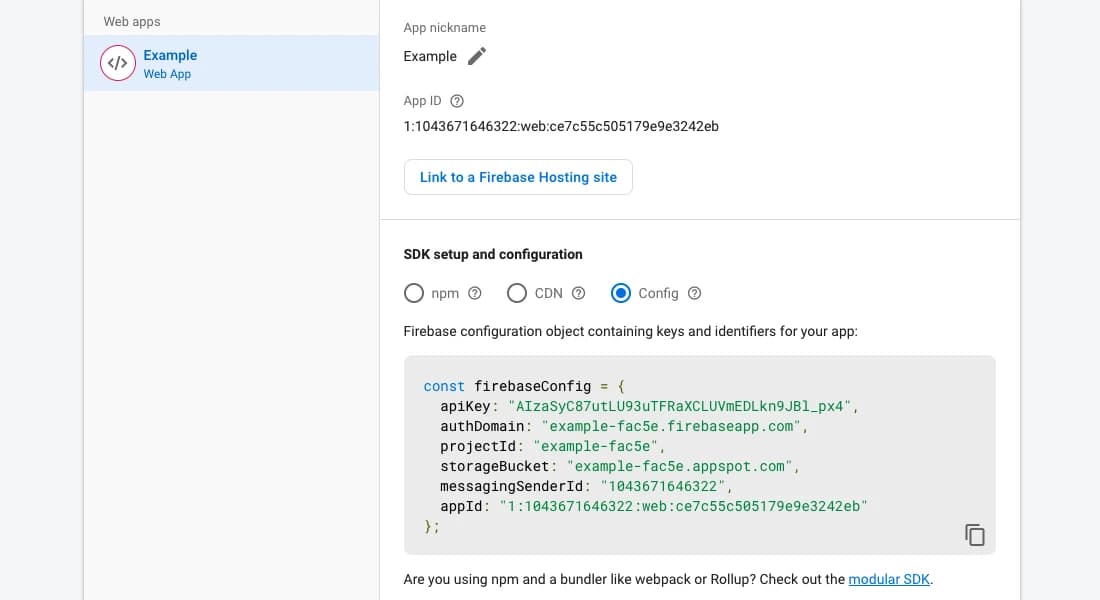The width and height of the screenshot is (1100, 600).
Task: Select the Config radio option
Action: [x=621, y=293]
